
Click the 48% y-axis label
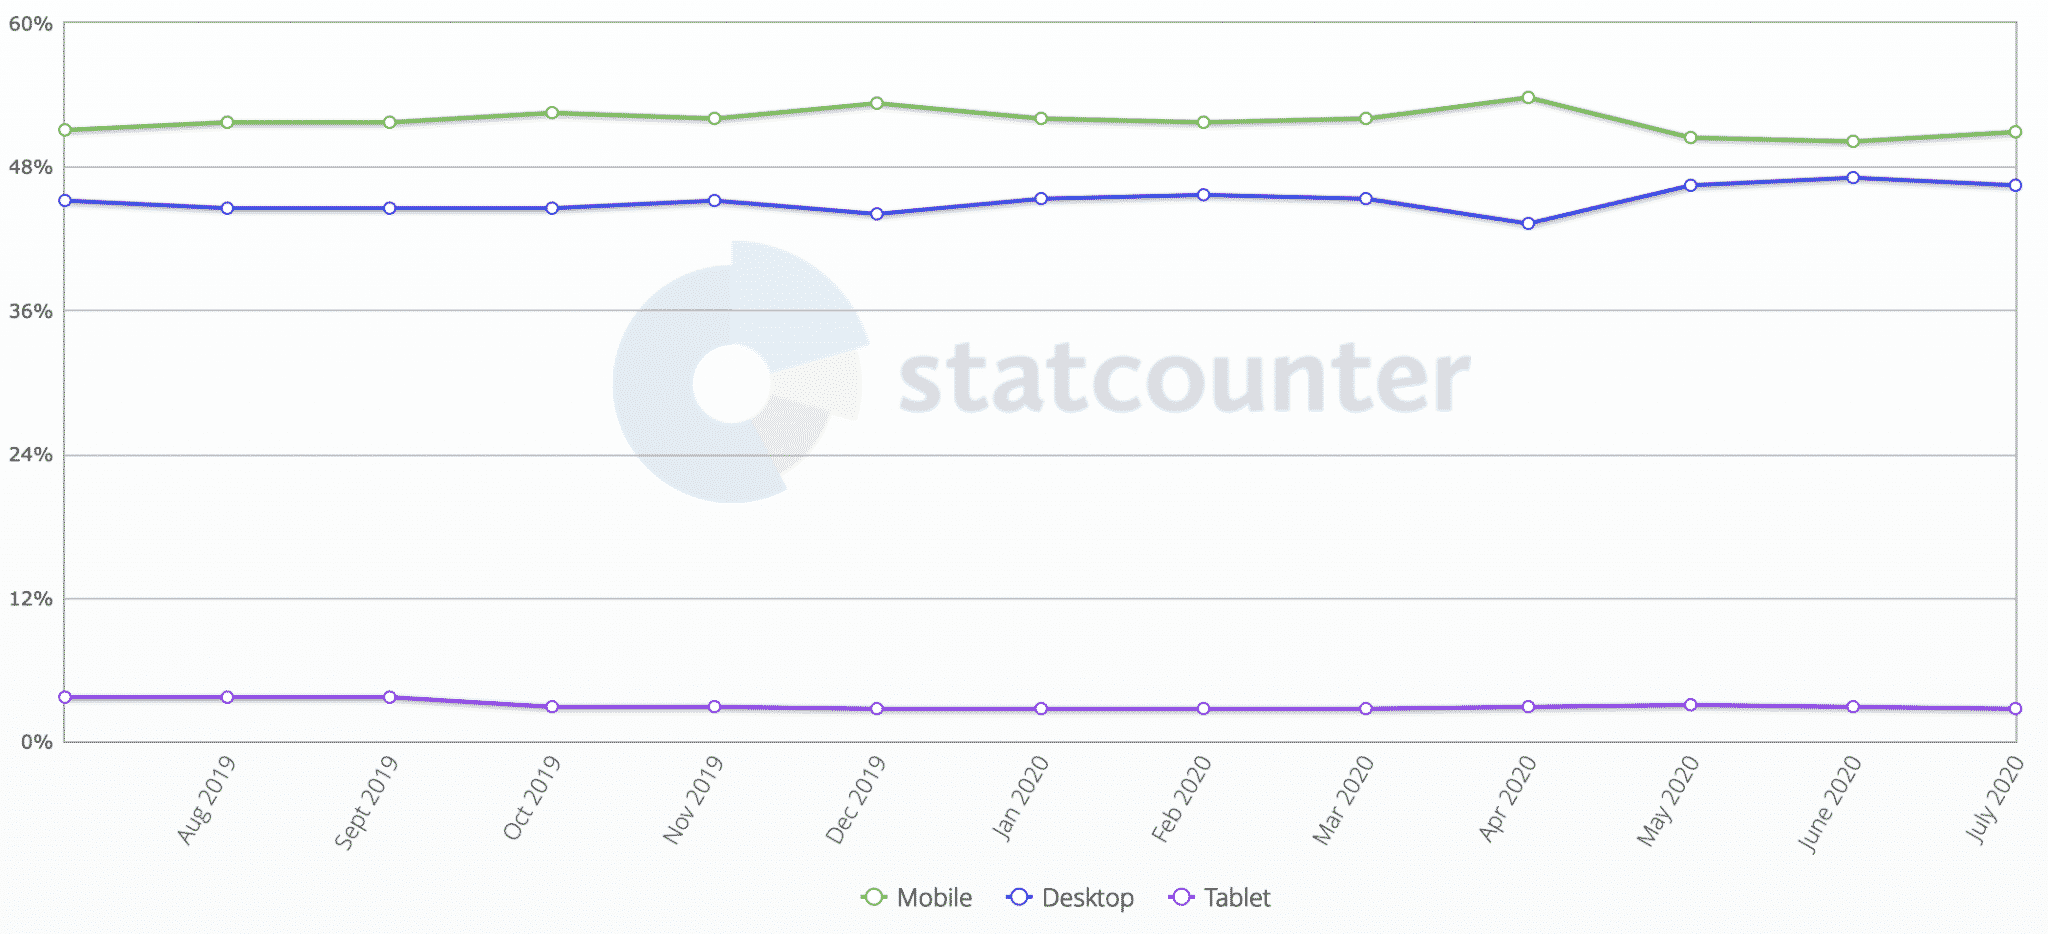tap(30, 167)
